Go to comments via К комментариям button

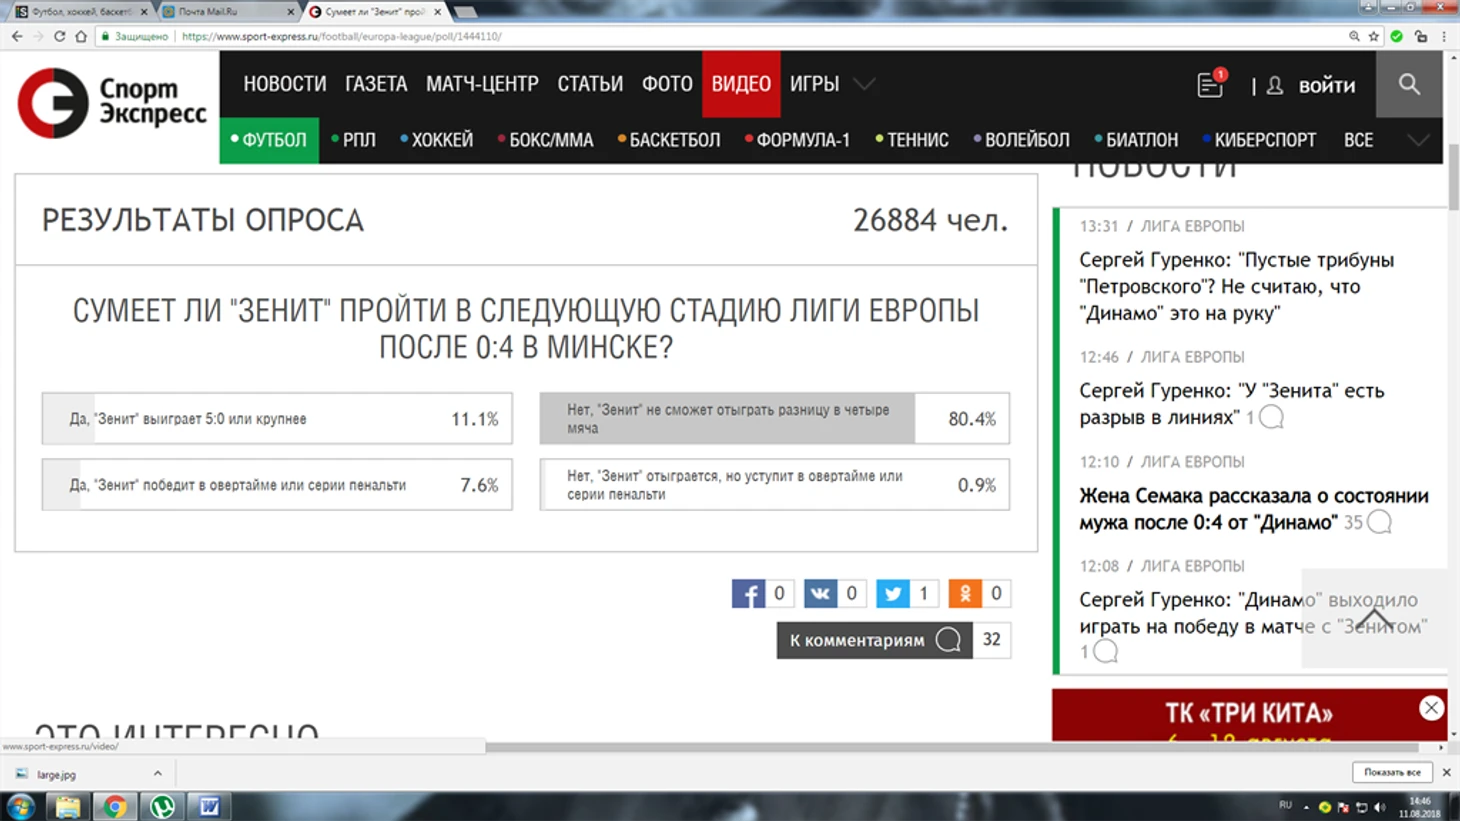coord(874,640)
